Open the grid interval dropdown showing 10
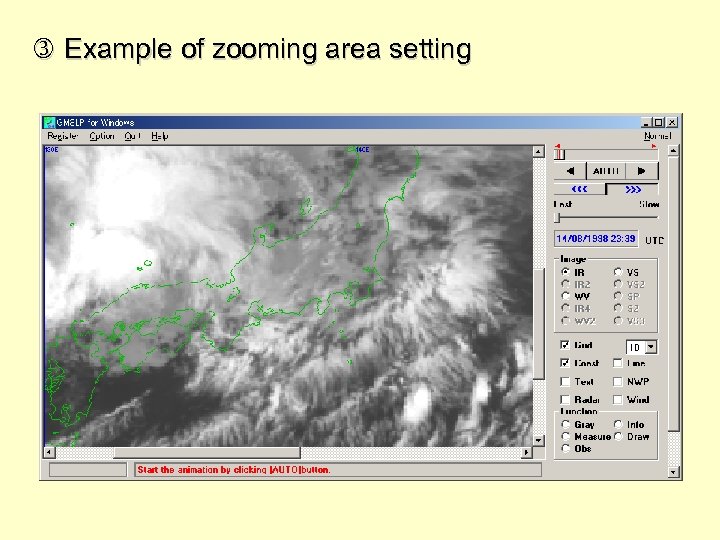The height and width of the screenshot is (540, 720). pos(651,347)
